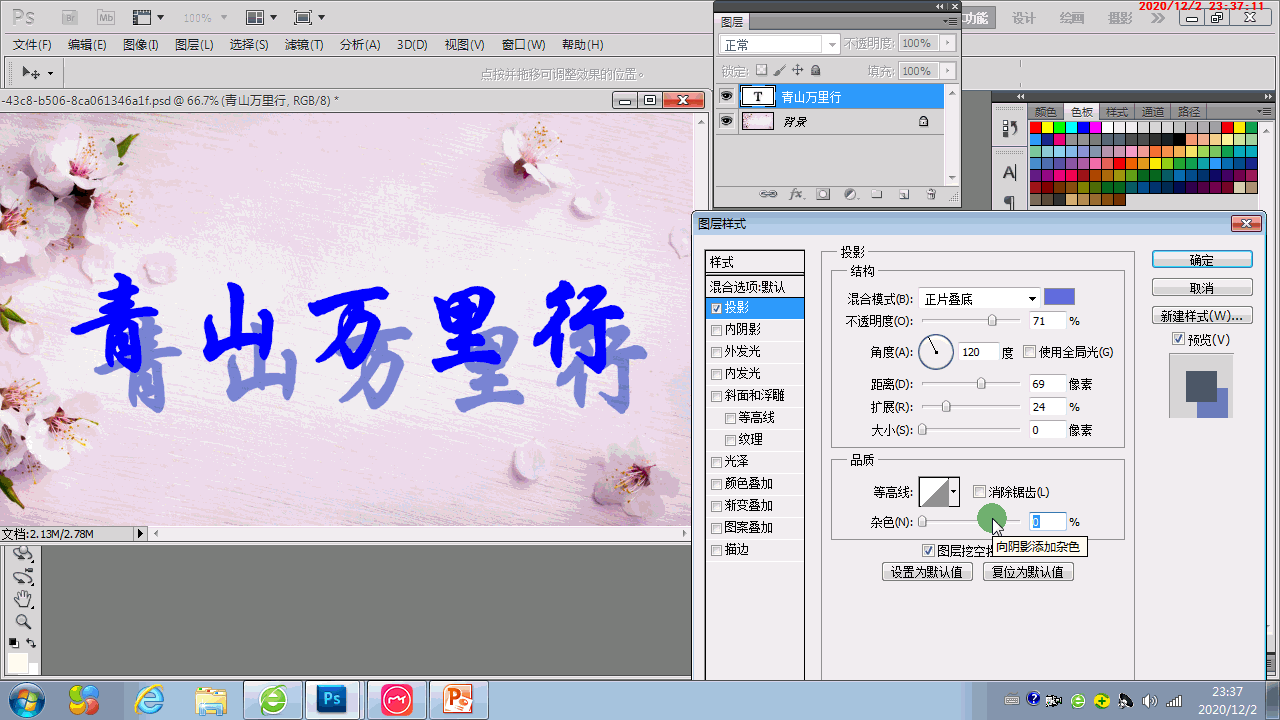Viewport: 1280px width, 720px height.
Task: Select the Hand tool
Action: coord(22,599)
